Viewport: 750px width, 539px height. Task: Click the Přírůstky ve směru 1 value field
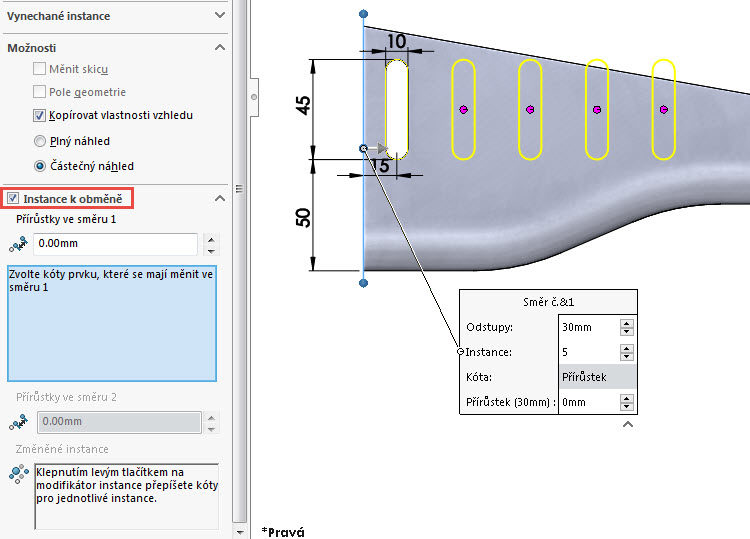(115, 243)
